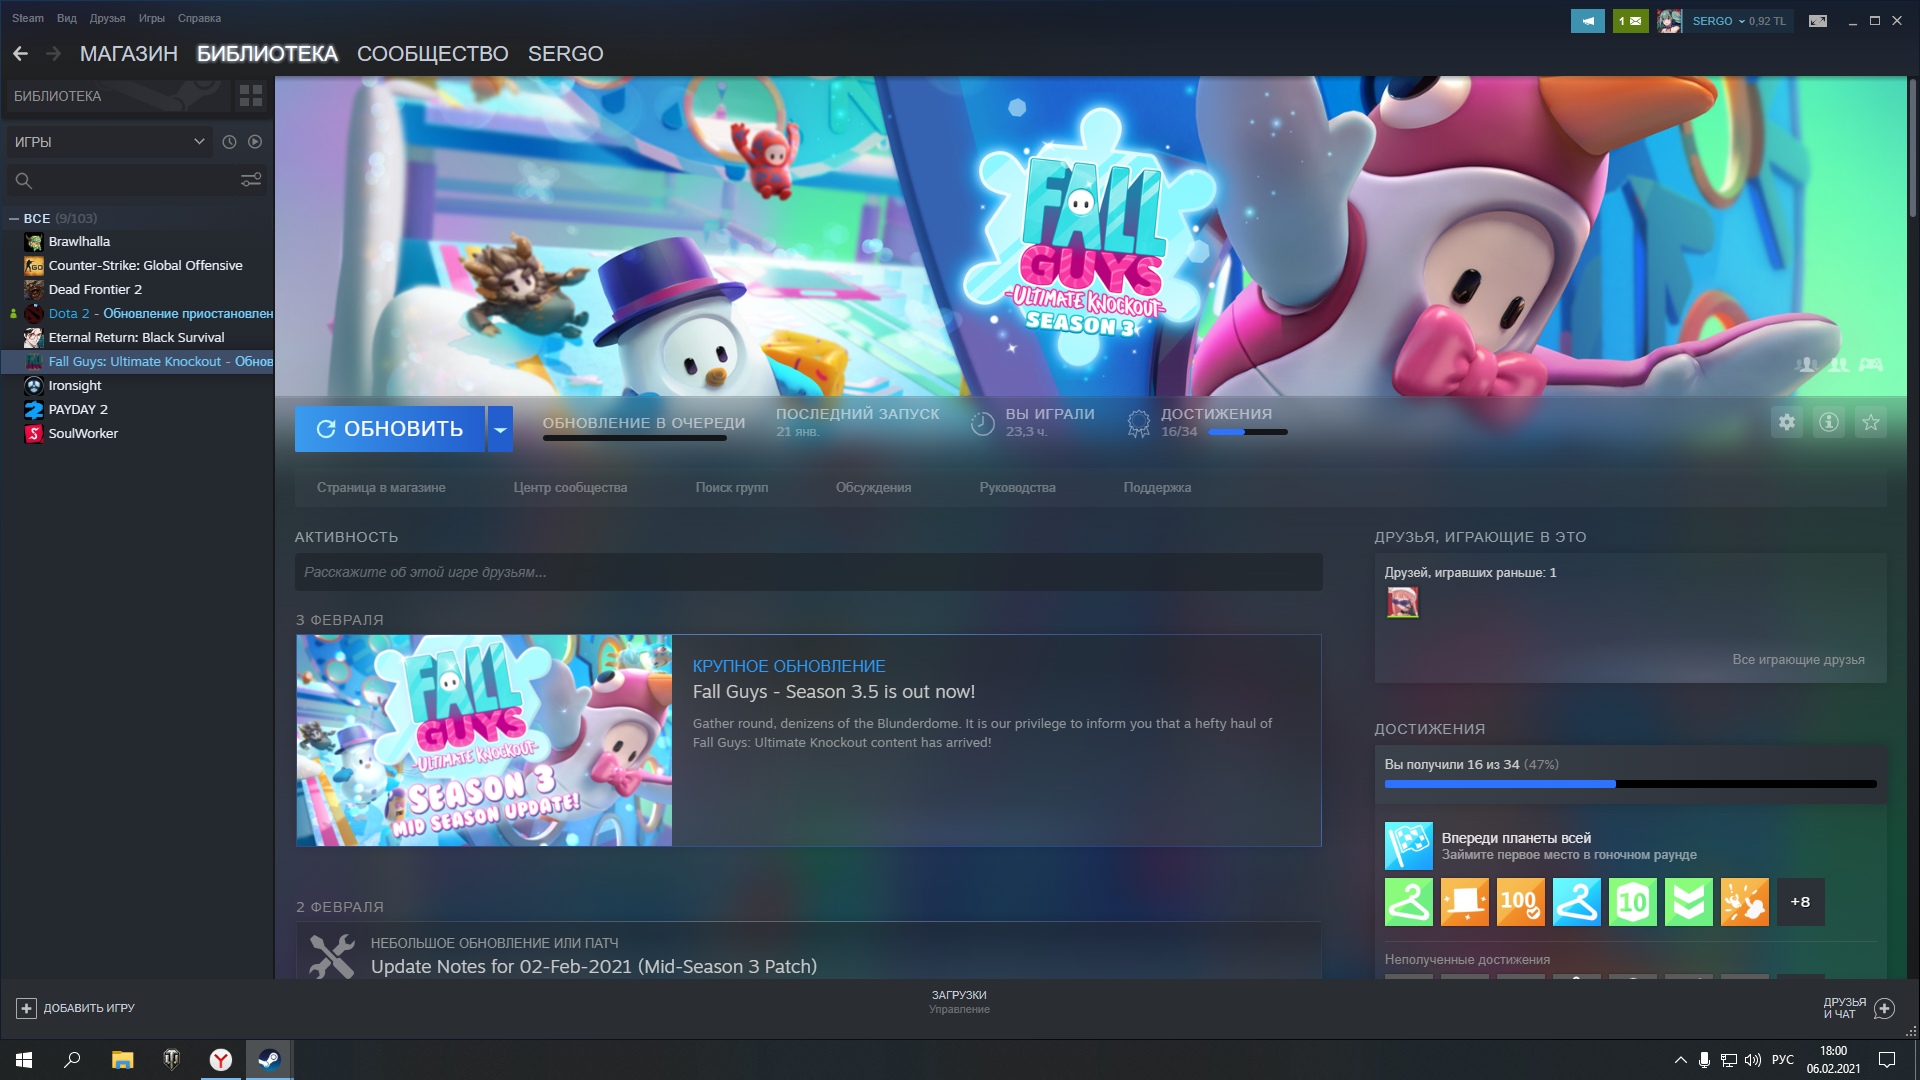The width and height of the screenshot is (1920, 1080).
Task: Open the Центр сообщества link
Action: 570,488
